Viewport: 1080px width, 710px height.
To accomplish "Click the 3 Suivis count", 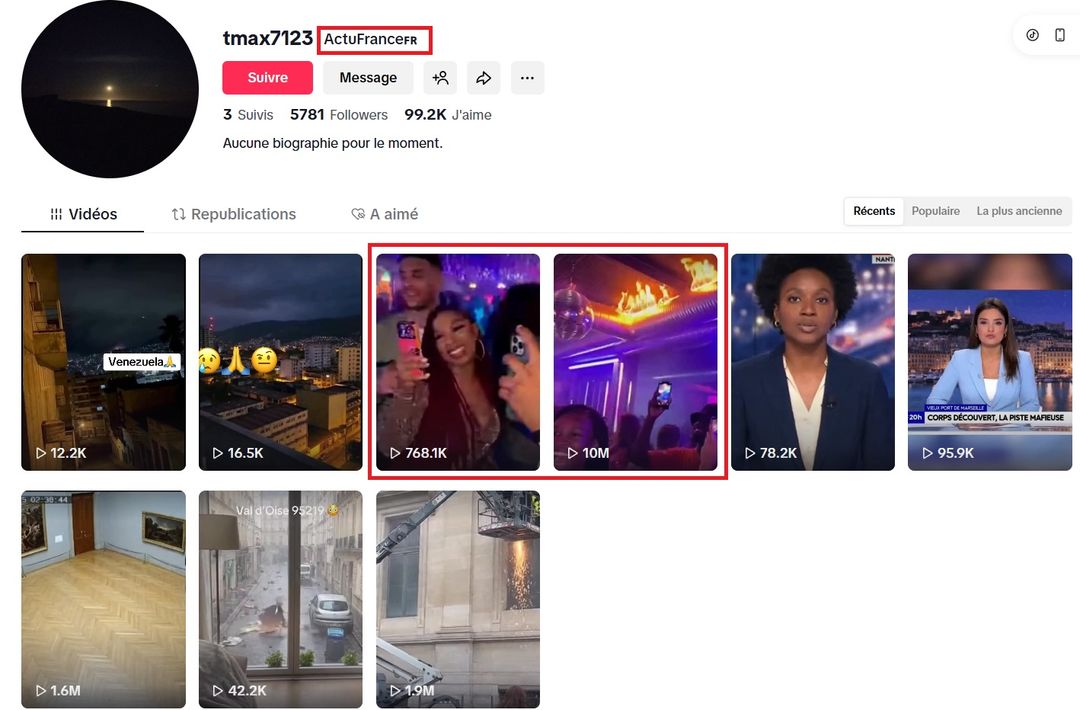I will point(248,115).
